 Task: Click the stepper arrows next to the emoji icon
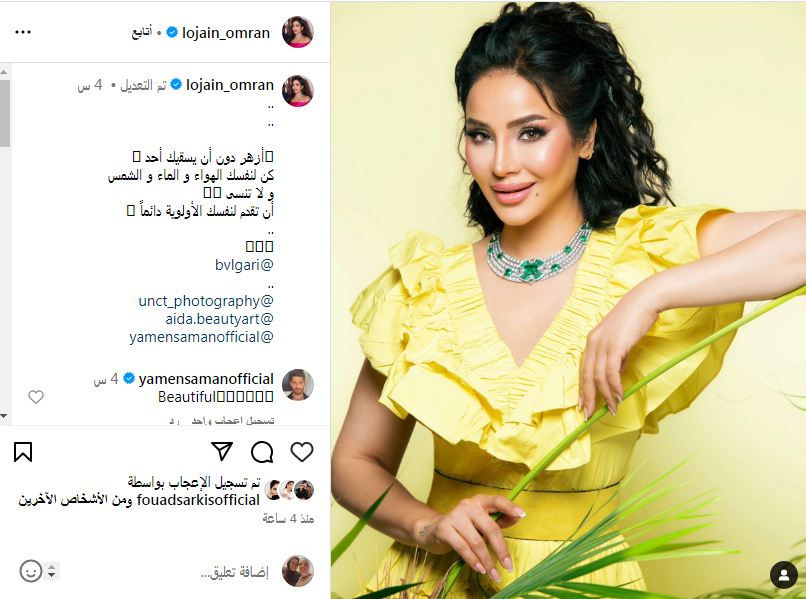pos(51,571)
